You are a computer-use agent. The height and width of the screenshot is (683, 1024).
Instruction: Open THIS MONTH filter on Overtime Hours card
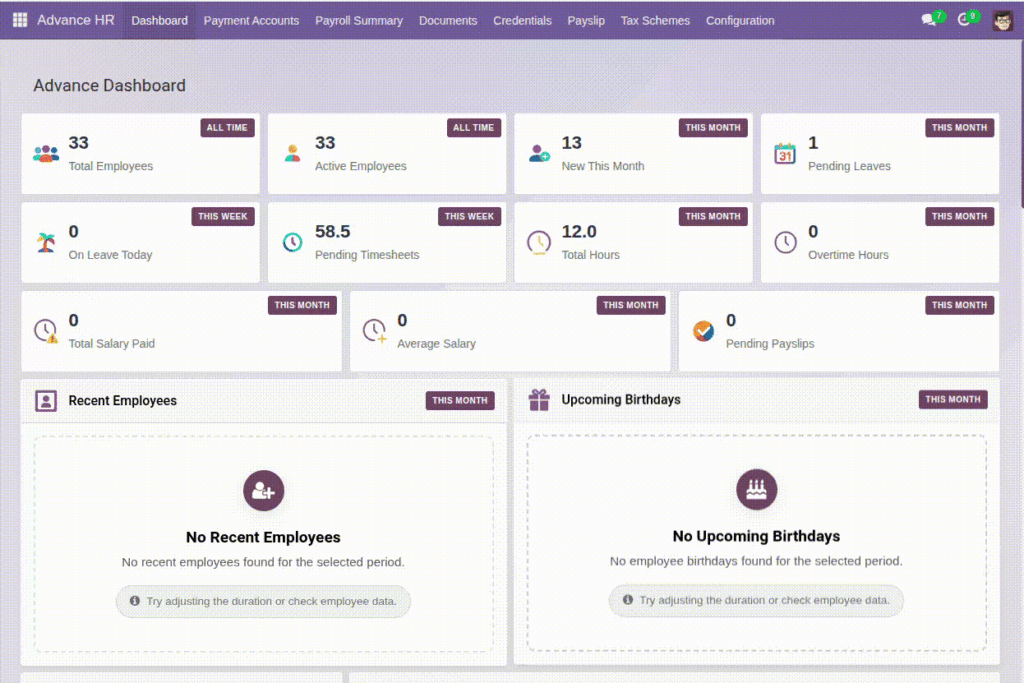[x=959, y=217]
